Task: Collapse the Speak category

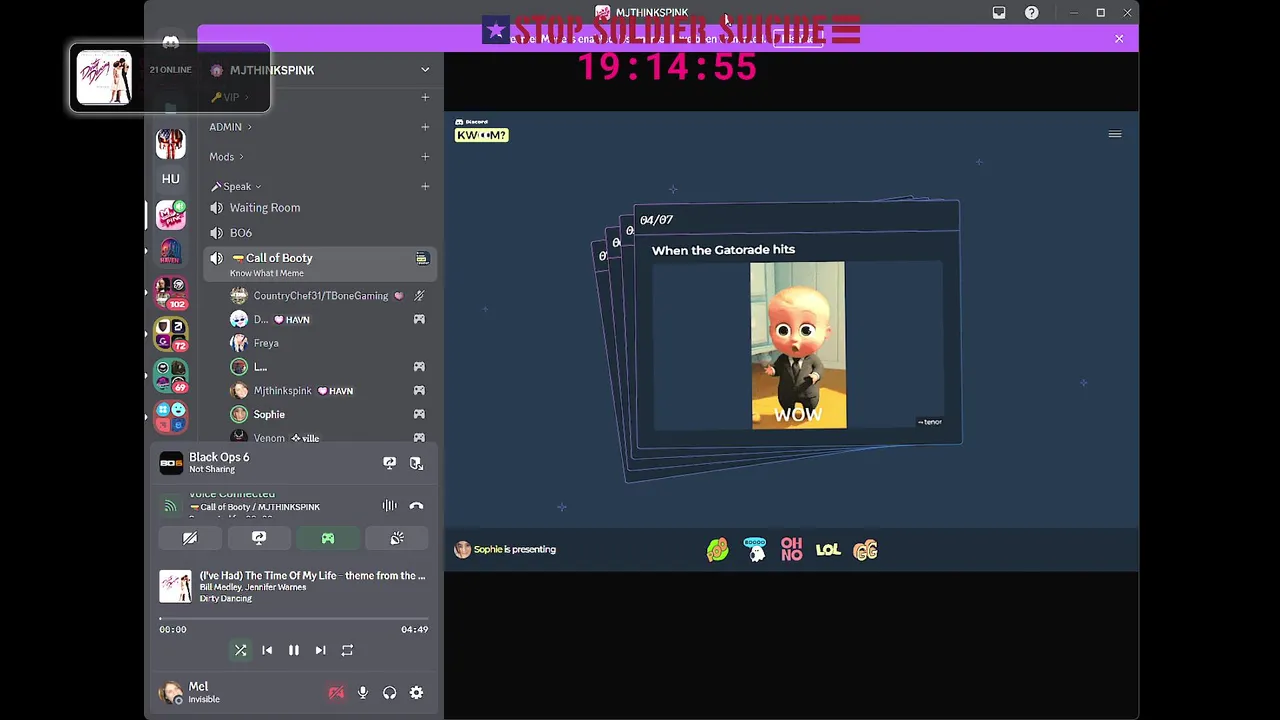Action: (x=236, y=186)
